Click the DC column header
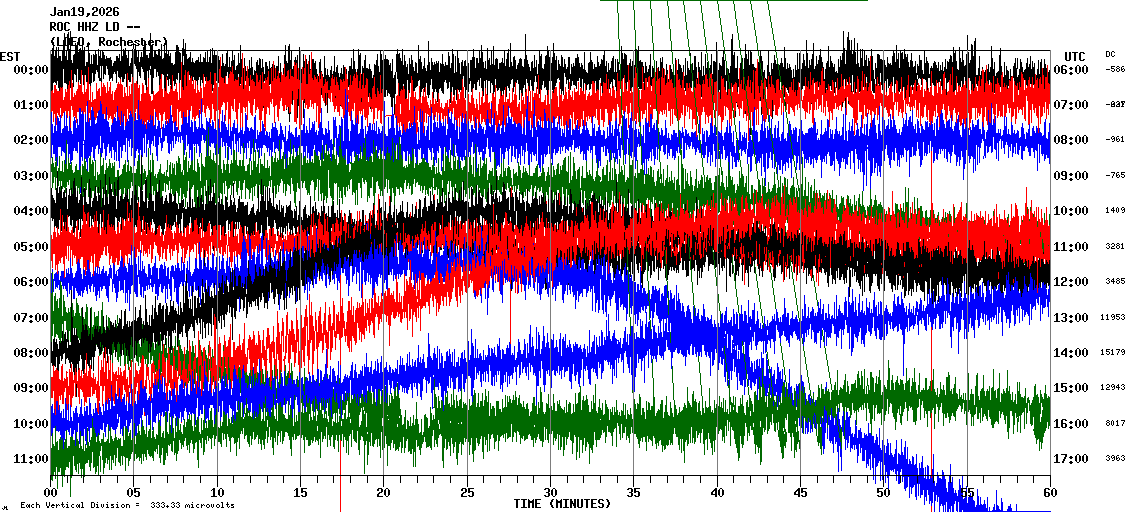This screenshot has width=1130, height=519. pos(1110,54)
